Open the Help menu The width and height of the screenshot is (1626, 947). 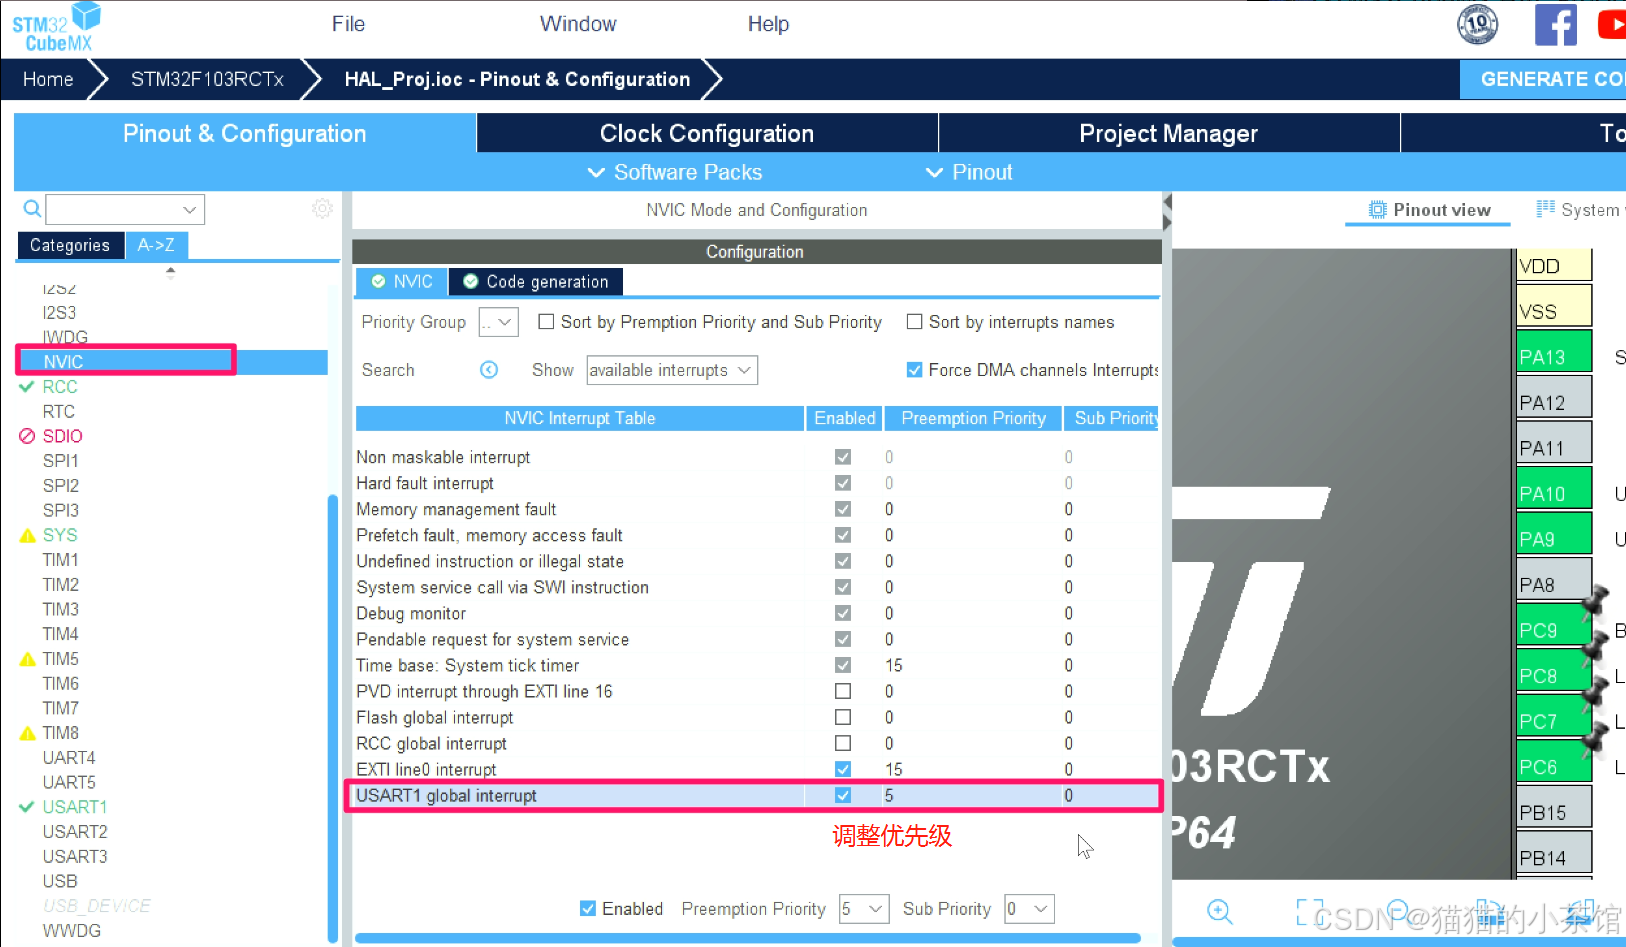click(768, 24)
